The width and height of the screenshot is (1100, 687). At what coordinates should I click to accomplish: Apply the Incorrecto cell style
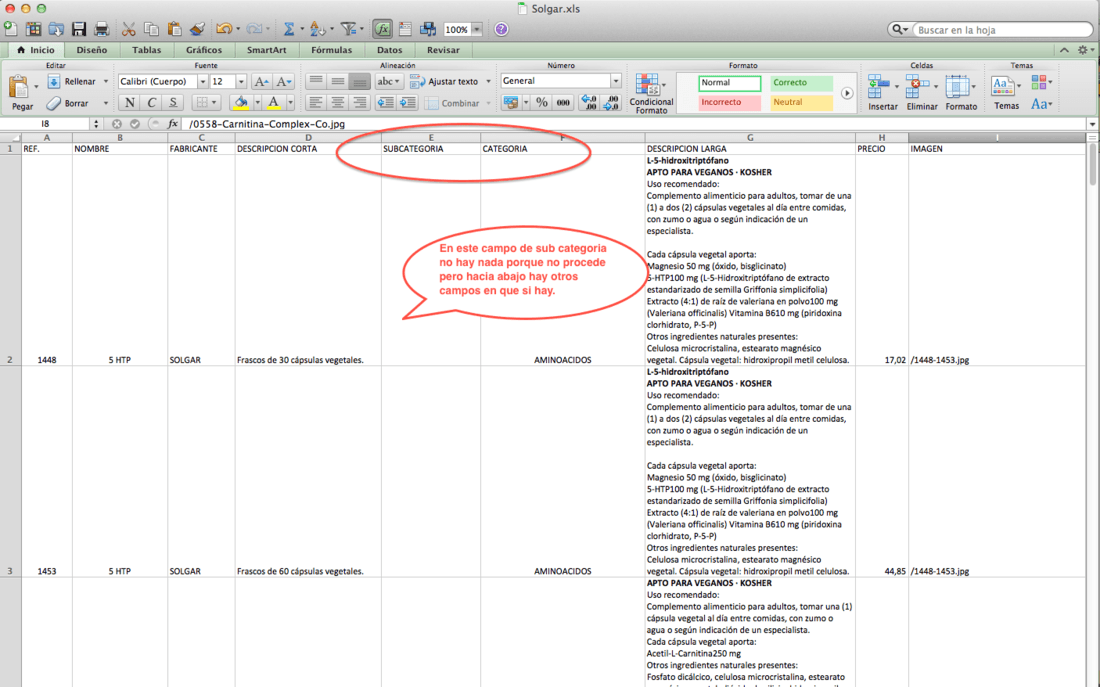tap(730, 102)
